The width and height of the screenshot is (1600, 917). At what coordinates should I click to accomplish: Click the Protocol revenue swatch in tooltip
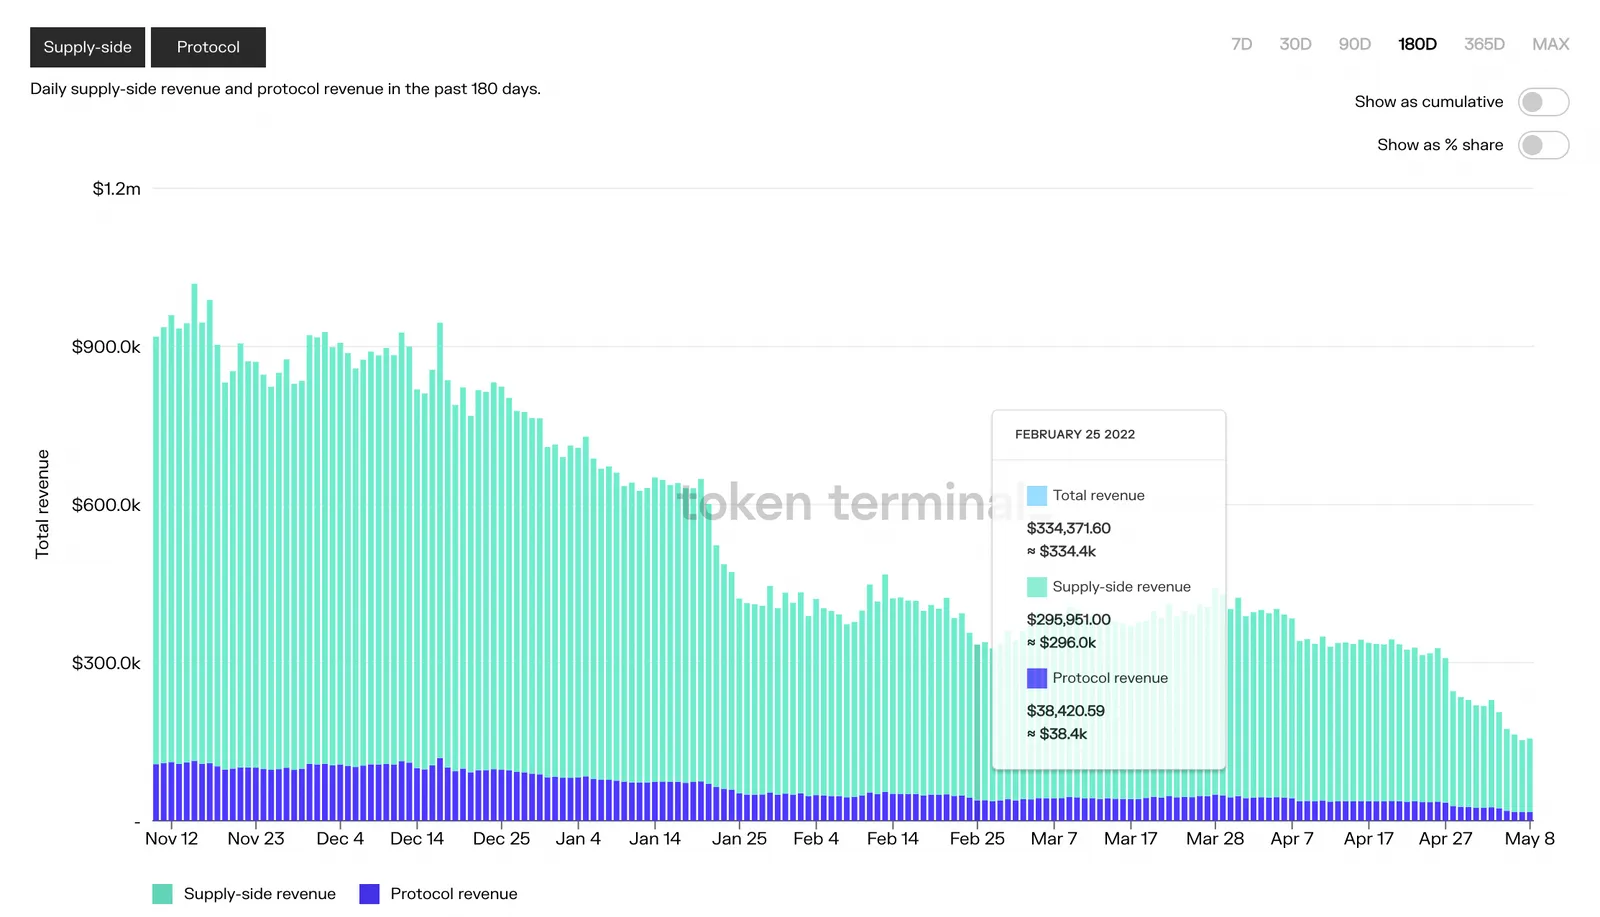coord(1037,678)
